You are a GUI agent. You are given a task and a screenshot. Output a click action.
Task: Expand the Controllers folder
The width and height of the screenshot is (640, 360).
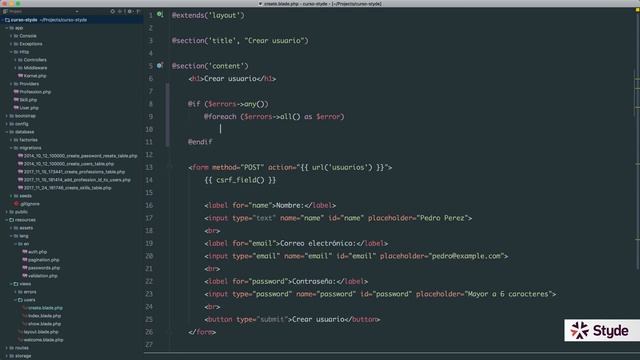click(x=16, y=60)
